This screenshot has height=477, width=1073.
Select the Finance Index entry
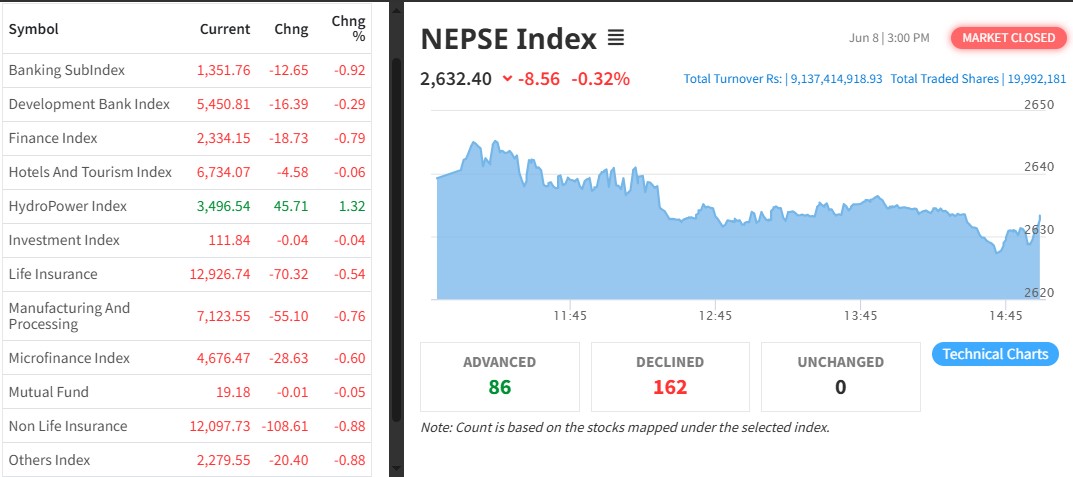pyautogui.click(x=53, y=138)
